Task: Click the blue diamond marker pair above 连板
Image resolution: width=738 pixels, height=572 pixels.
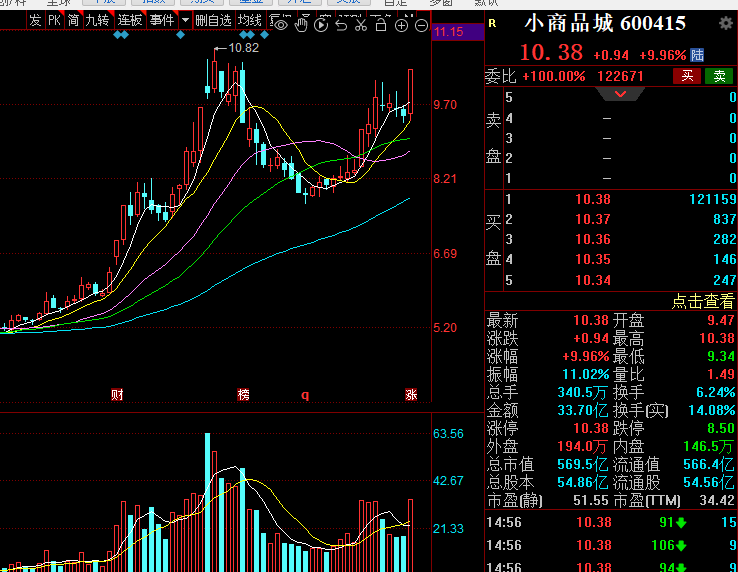Action: click(x=121, y=35)
